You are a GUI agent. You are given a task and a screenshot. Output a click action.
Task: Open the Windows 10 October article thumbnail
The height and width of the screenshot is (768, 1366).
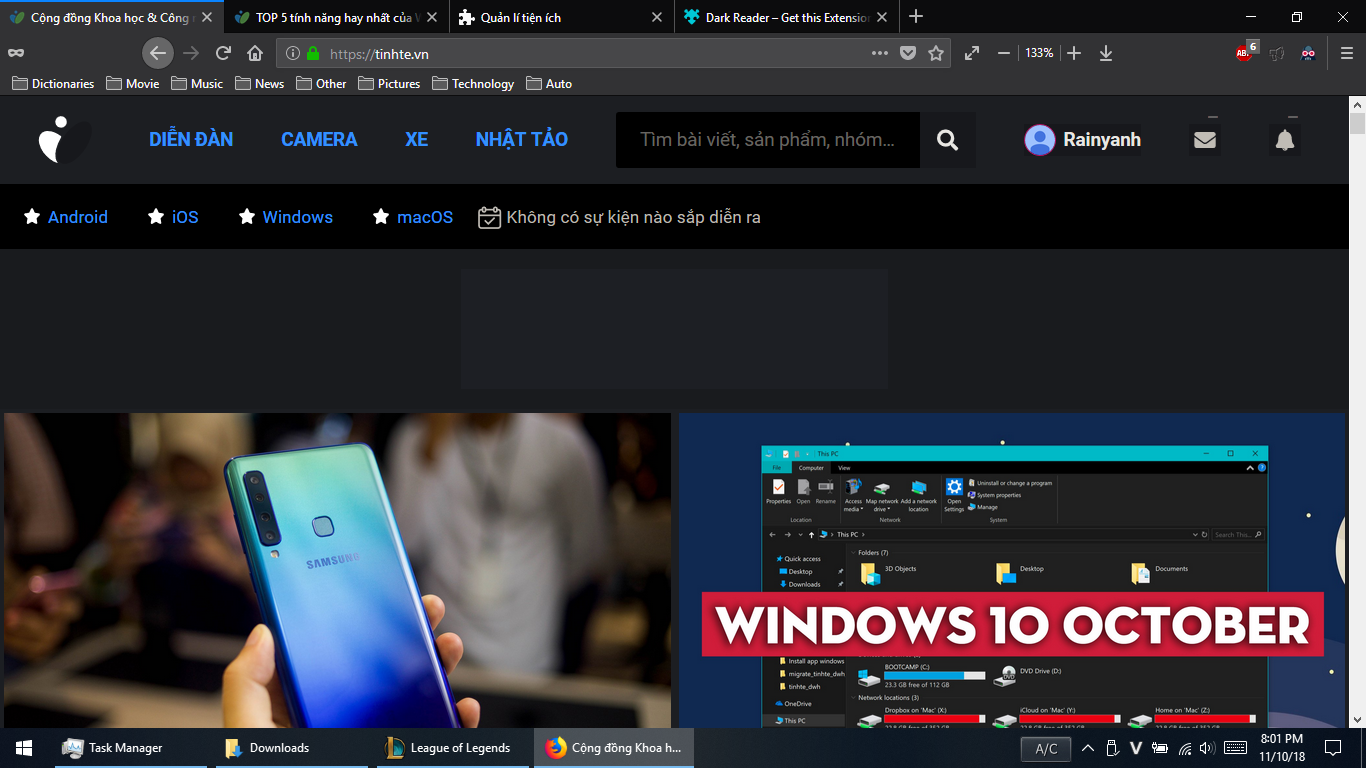(1012, 571)
